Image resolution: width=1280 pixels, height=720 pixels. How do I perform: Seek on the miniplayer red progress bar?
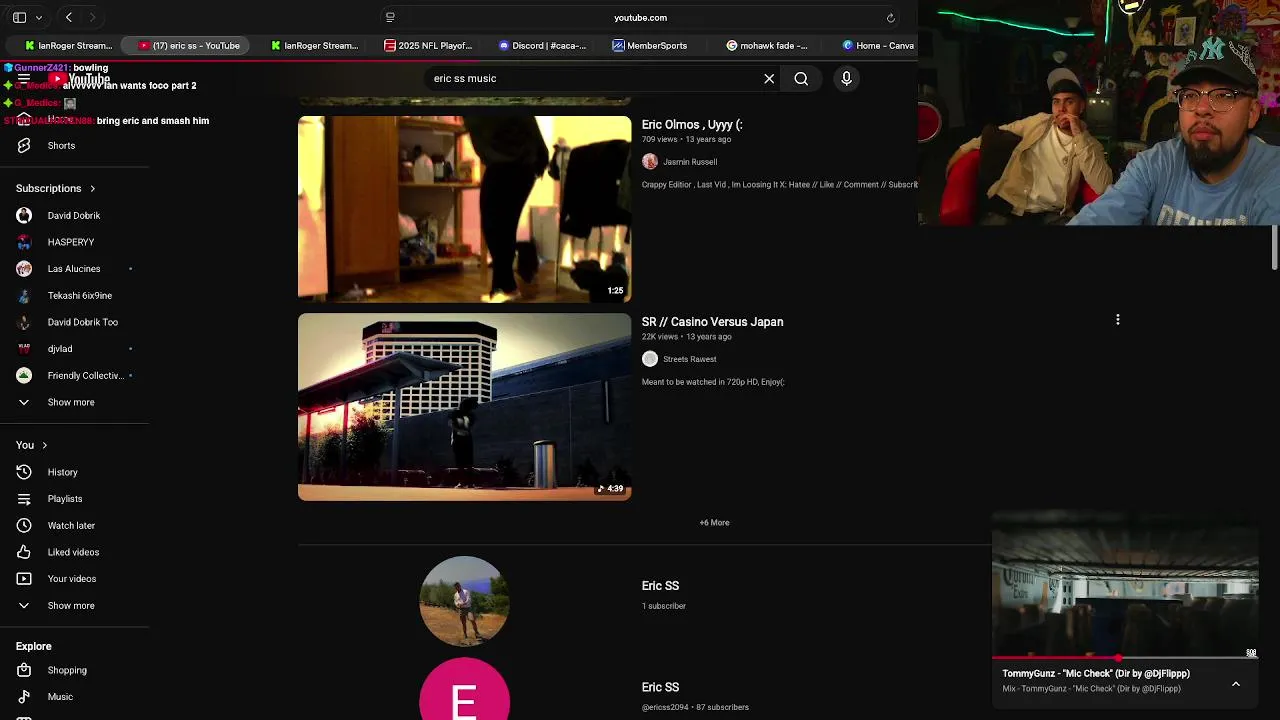(1125, 658)
